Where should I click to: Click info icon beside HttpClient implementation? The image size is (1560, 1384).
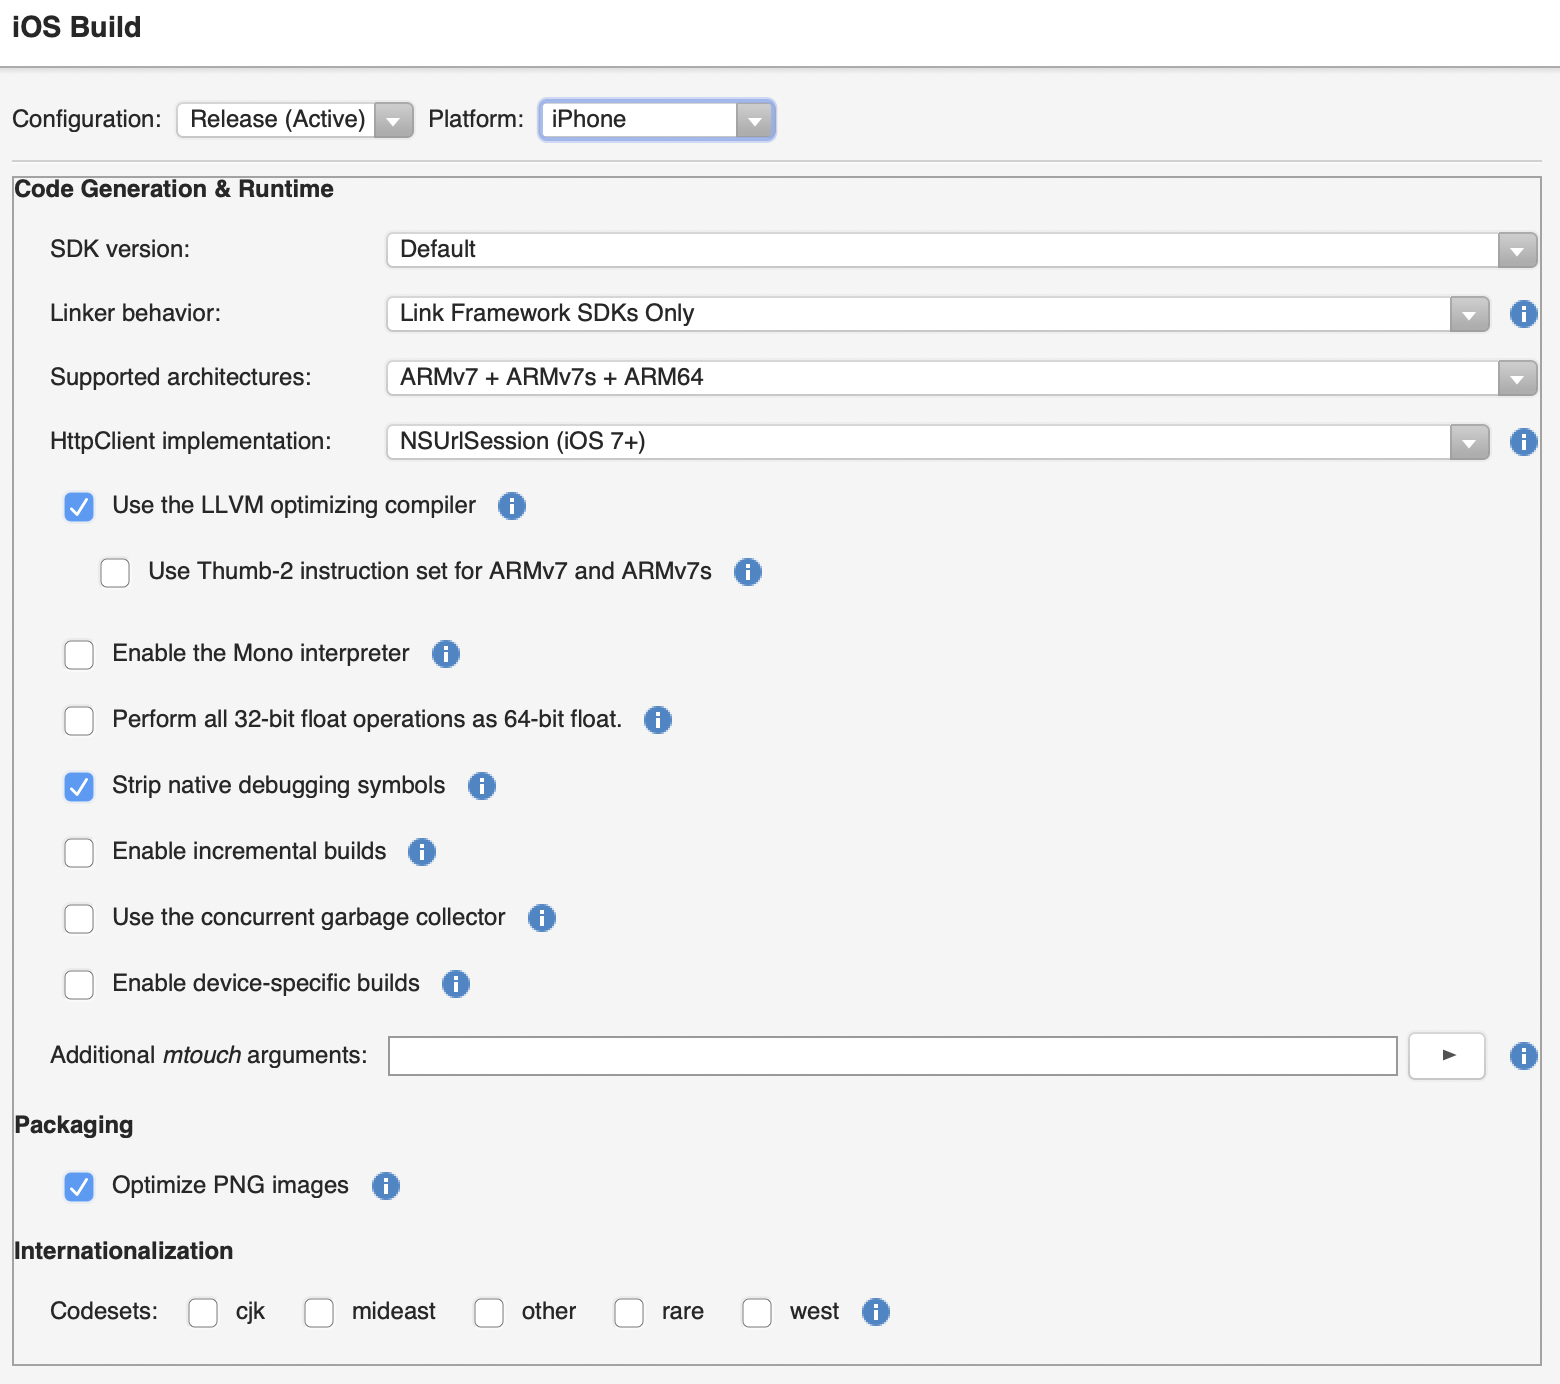point(1523,442)
